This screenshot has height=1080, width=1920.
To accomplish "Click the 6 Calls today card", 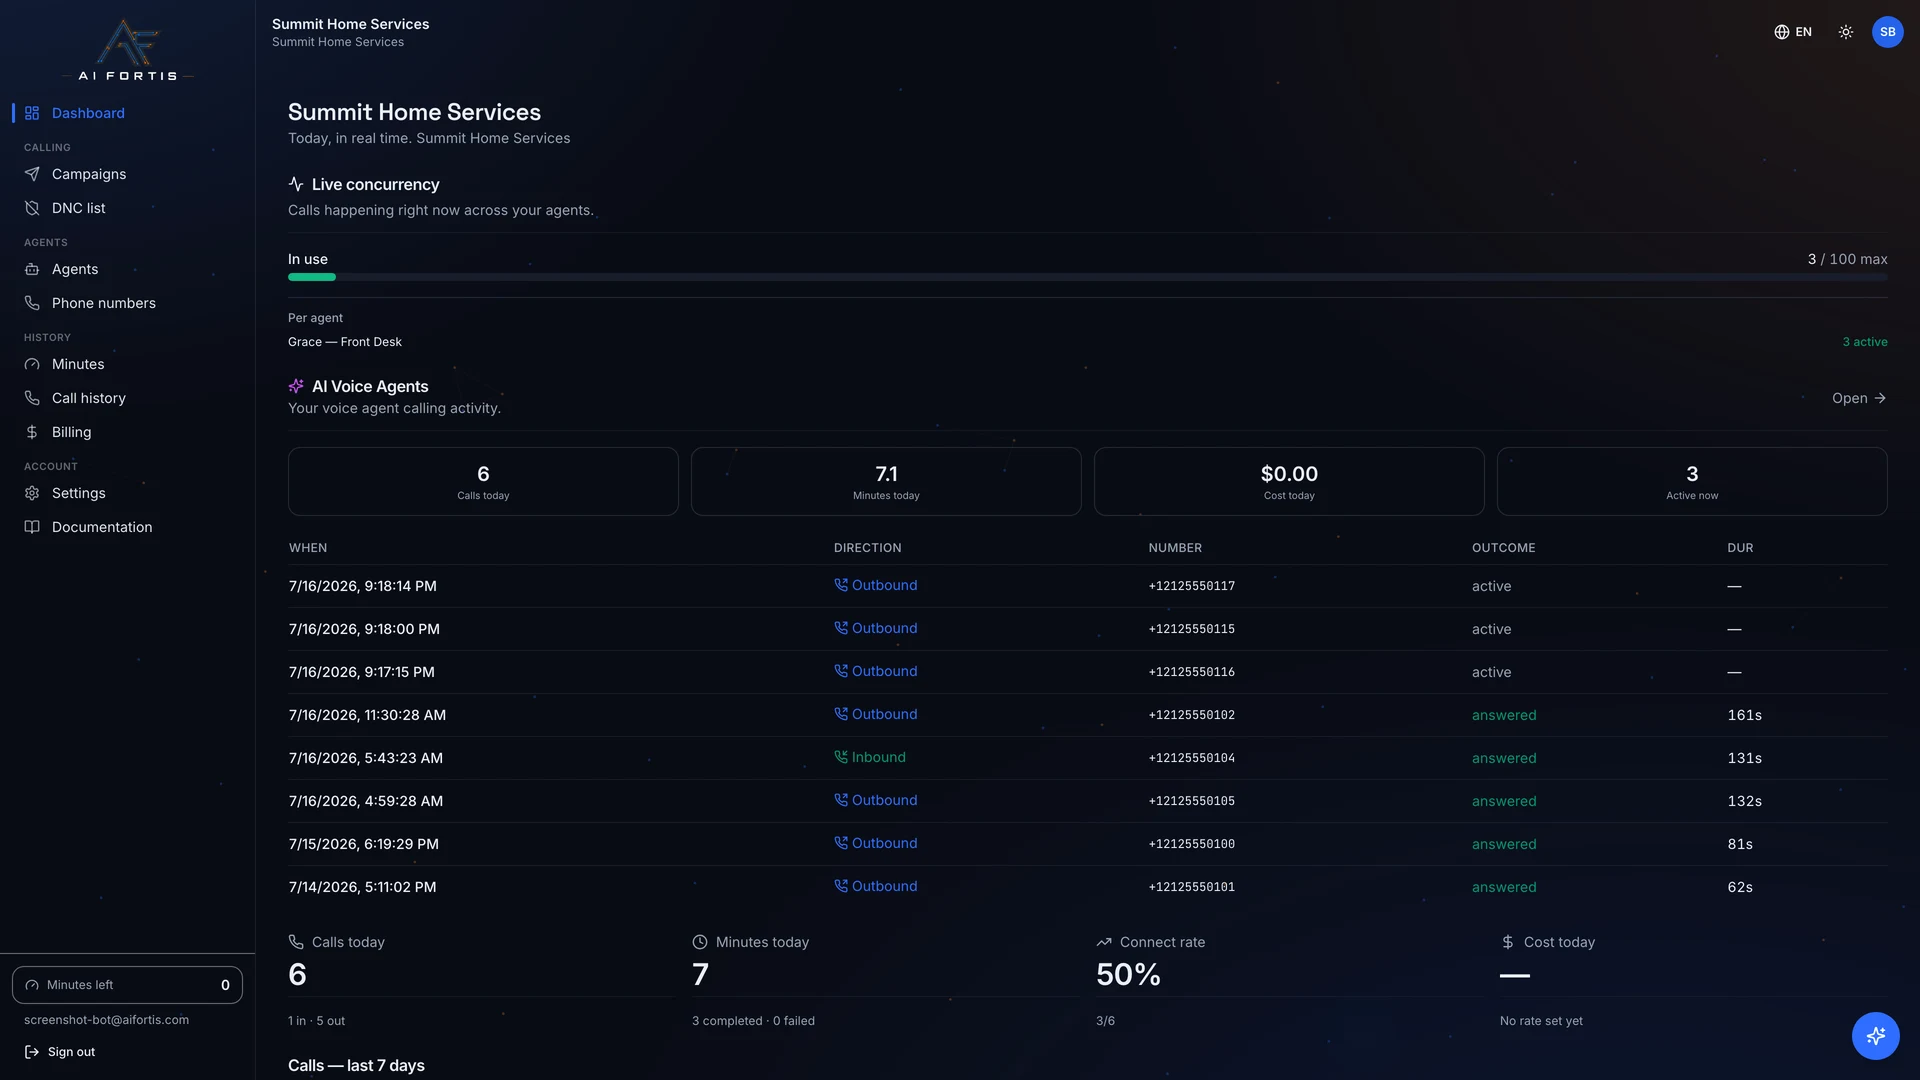I will pyautogui.click(x=483, y=481).
